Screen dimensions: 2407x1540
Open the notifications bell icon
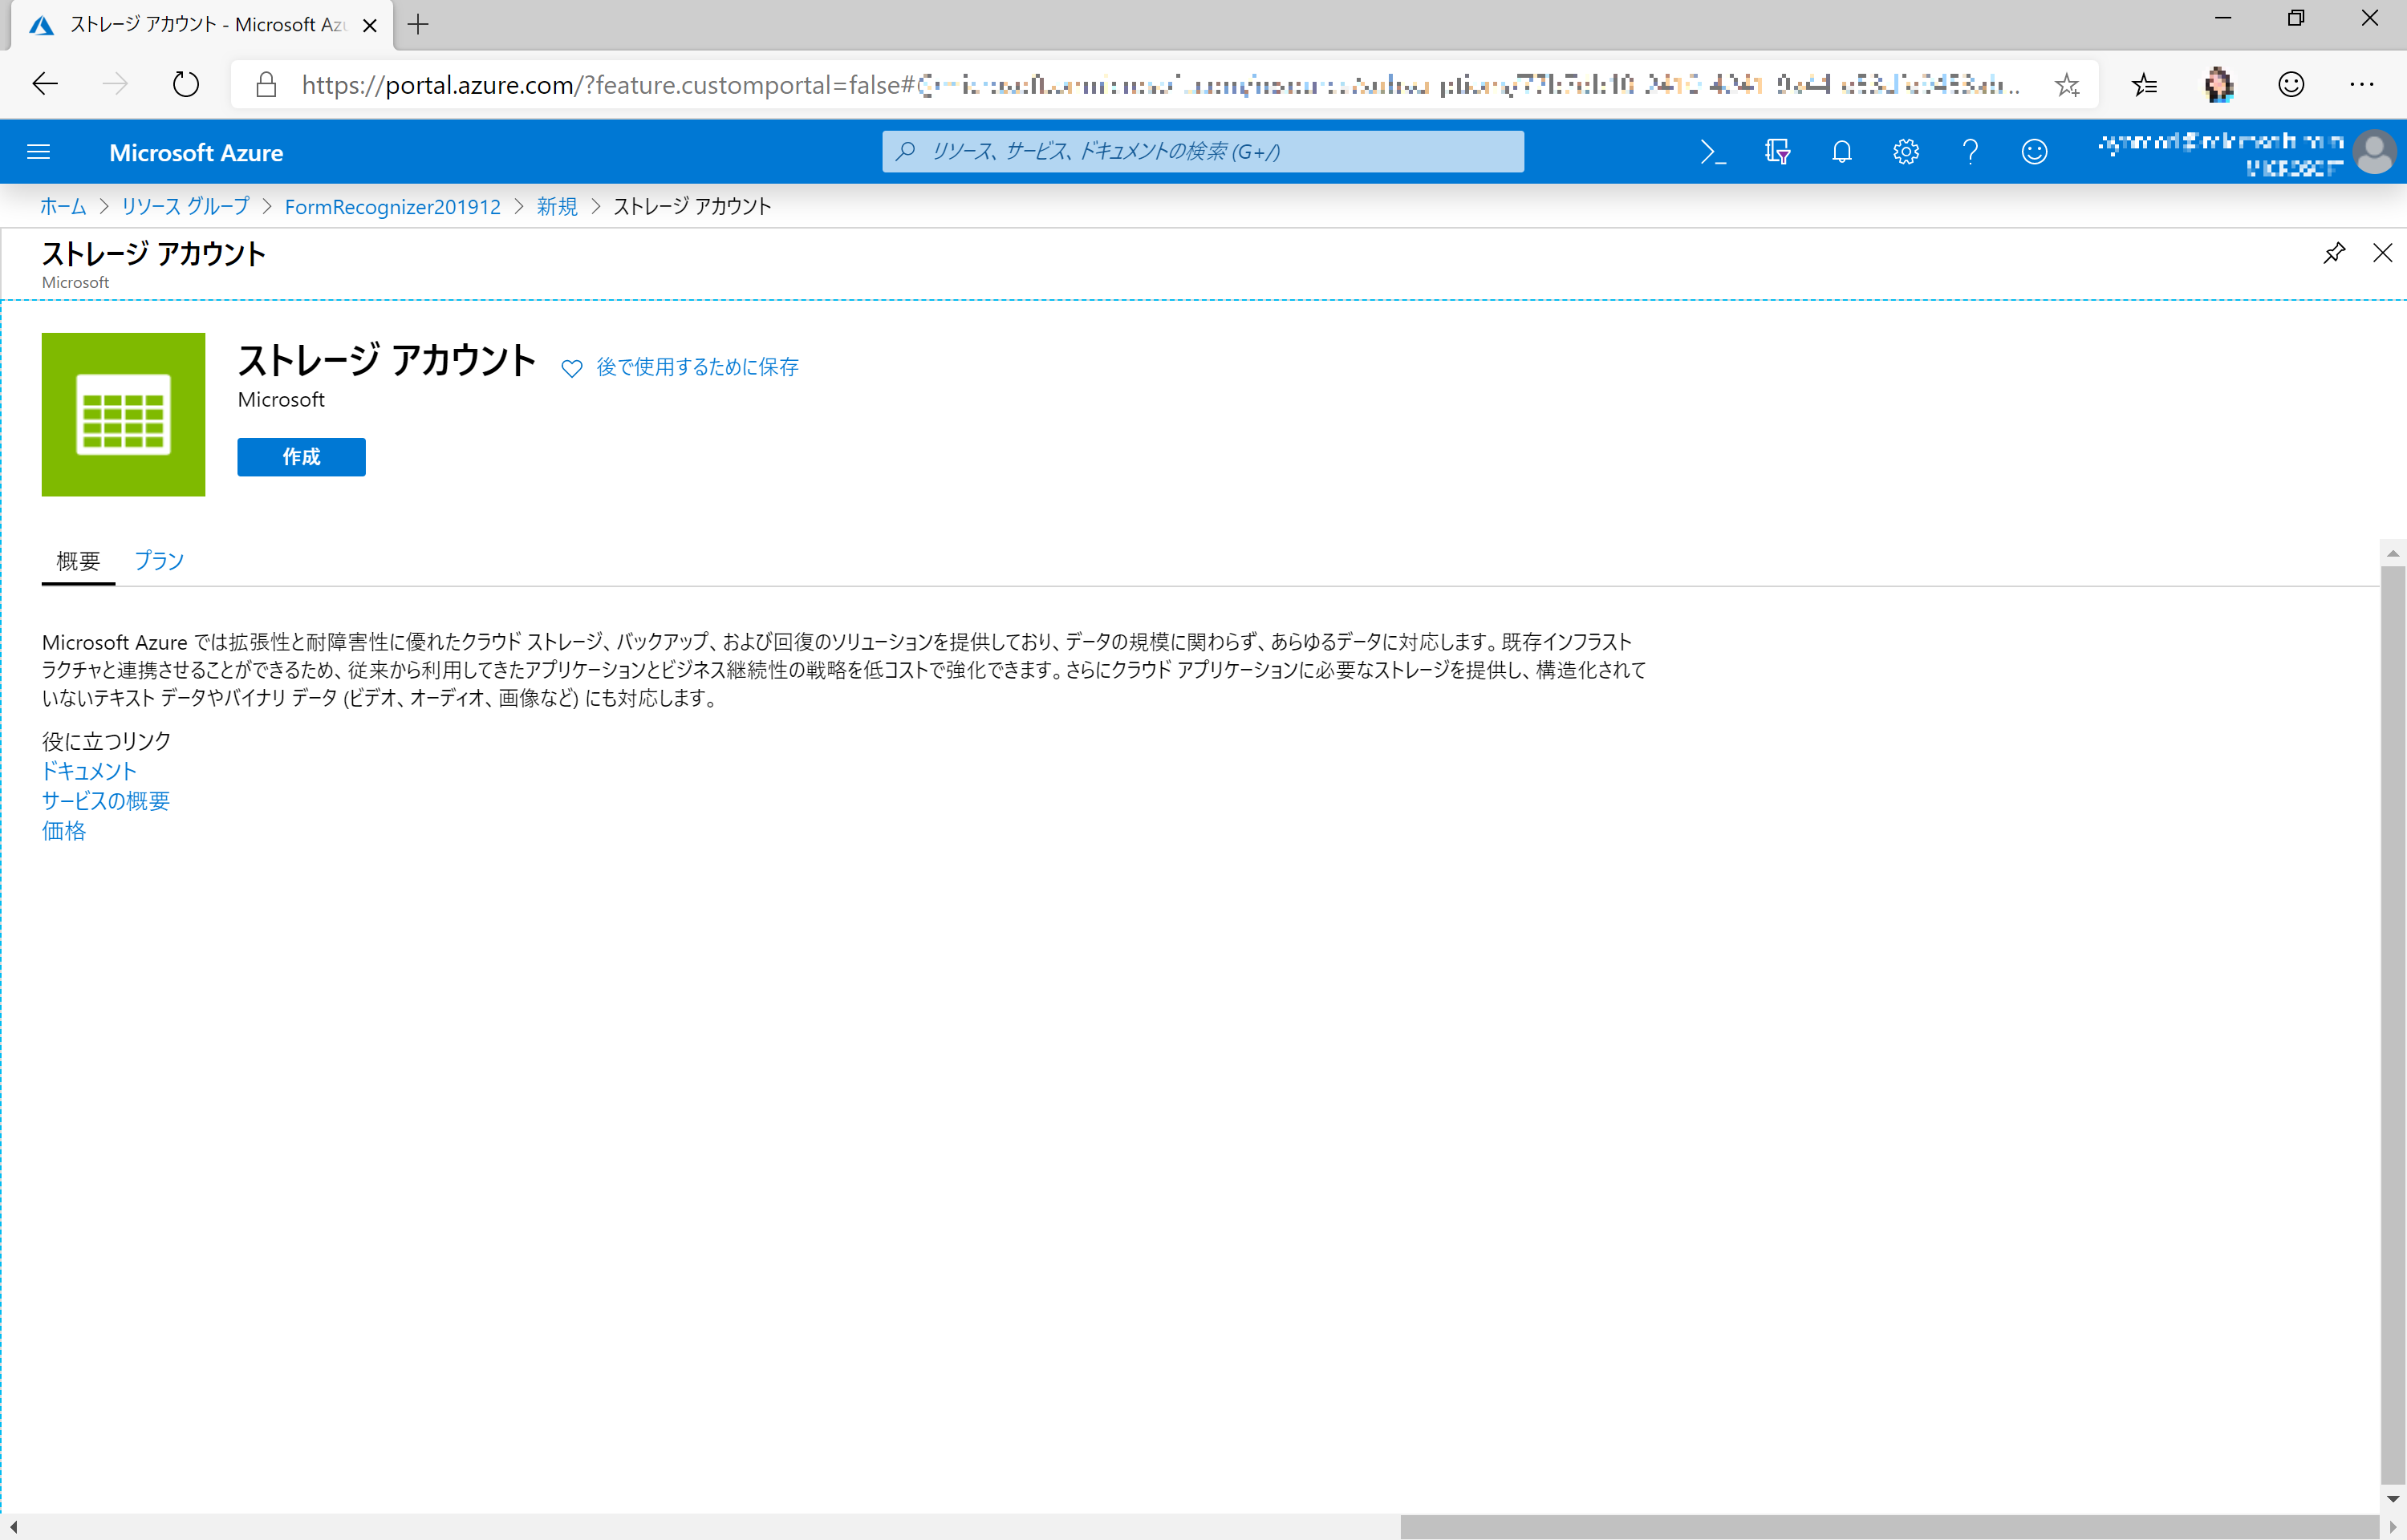click(x=1841, y=152)
